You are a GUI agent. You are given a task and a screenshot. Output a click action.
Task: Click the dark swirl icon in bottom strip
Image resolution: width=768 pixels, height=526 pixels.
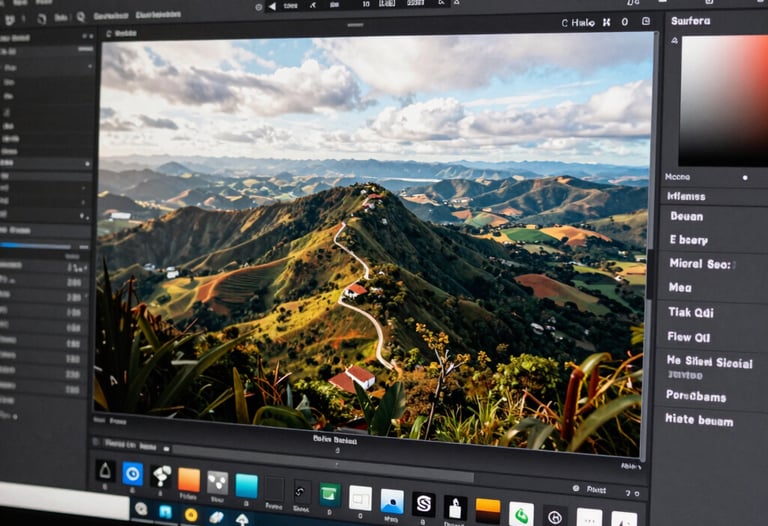point(301,492)
